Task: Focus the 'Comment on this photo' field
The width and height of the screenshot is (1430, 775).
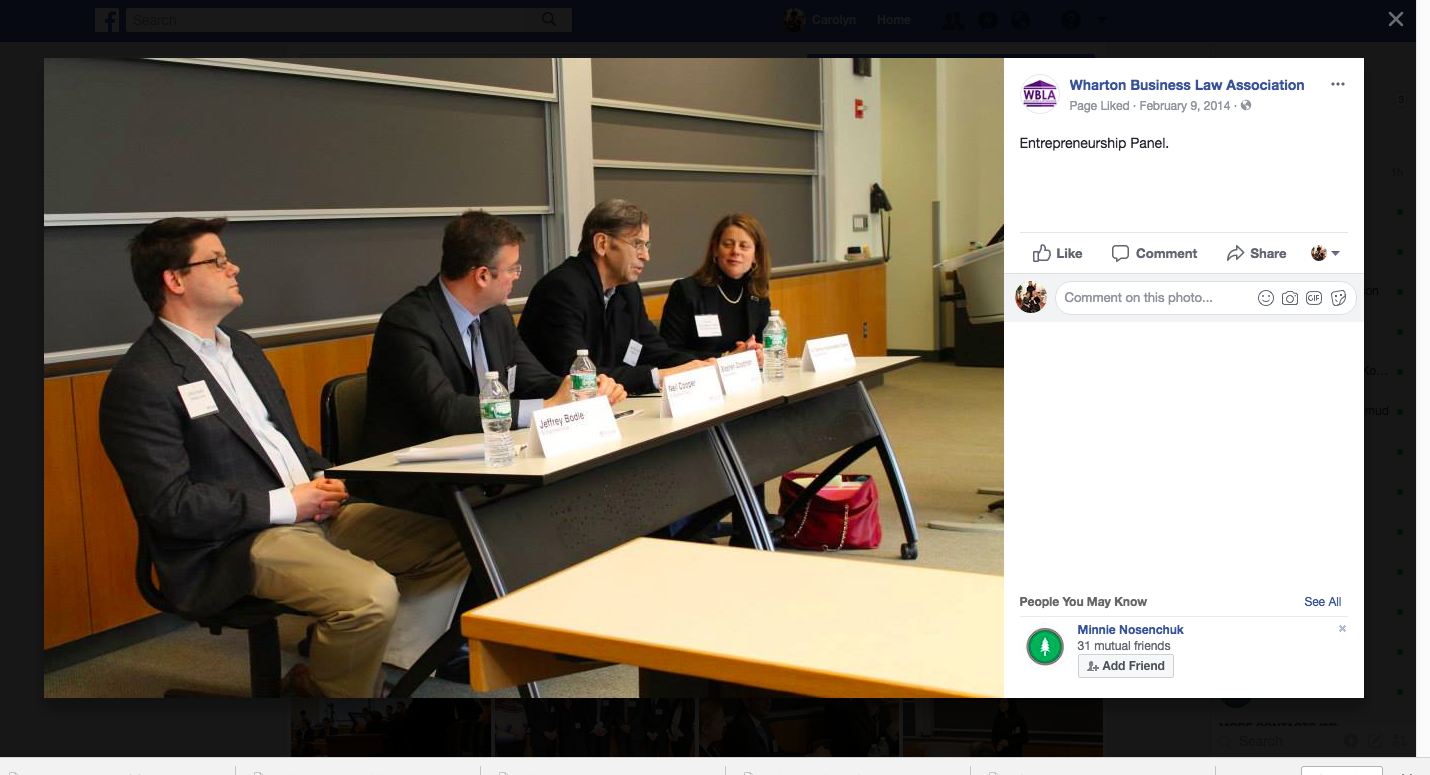Action: pos(1150,298)
